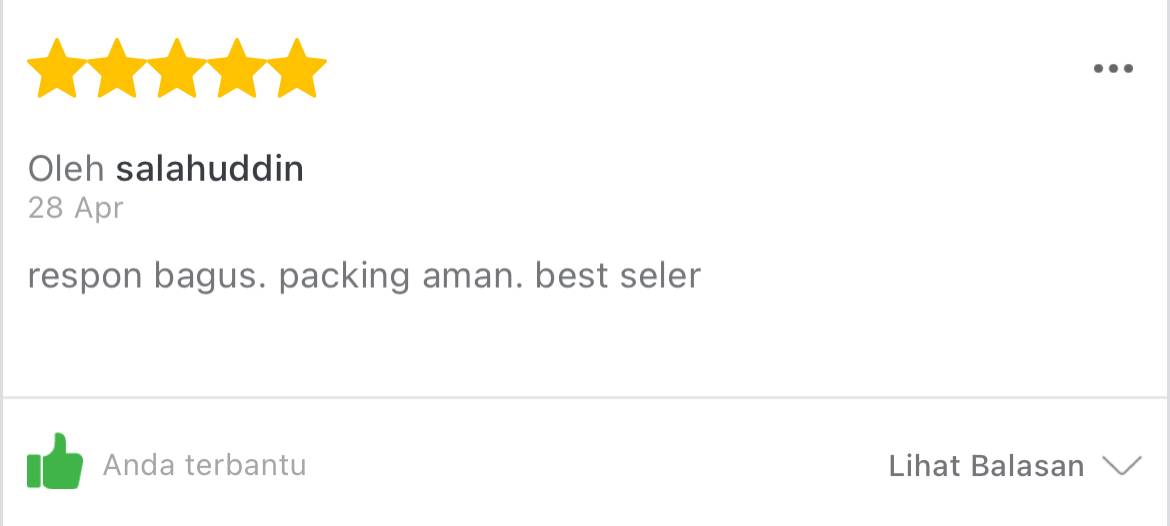This screenshot has width=1170, height=526.
Task: Click the "Anda terbantu" label
Action: pos(205,465)
